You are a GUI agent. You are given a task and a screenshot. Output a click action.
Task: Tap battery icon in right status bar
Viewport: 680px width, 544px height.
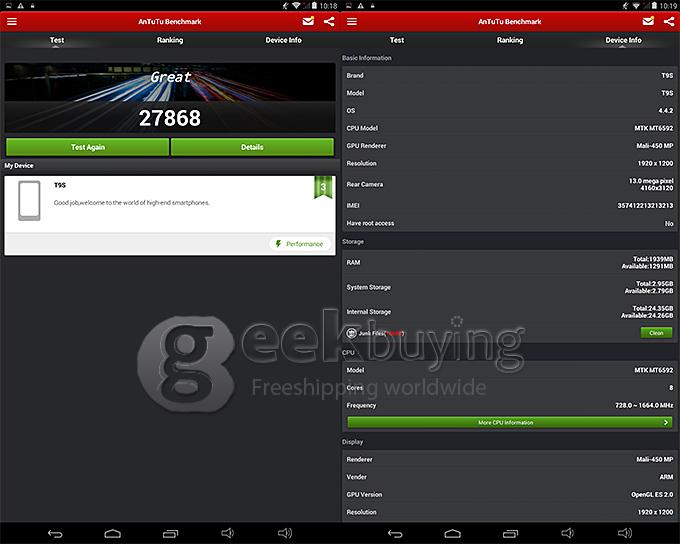click(654, 6)
